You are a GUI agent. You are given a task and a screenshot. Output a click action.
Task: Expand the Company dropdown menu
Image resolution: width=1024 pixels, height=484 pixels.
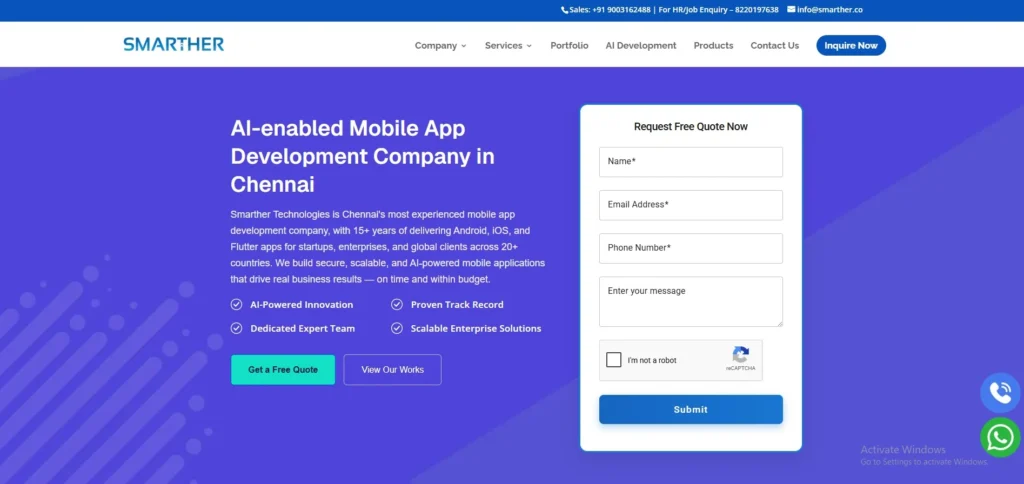pyautogui.click(x=441, y=46)
